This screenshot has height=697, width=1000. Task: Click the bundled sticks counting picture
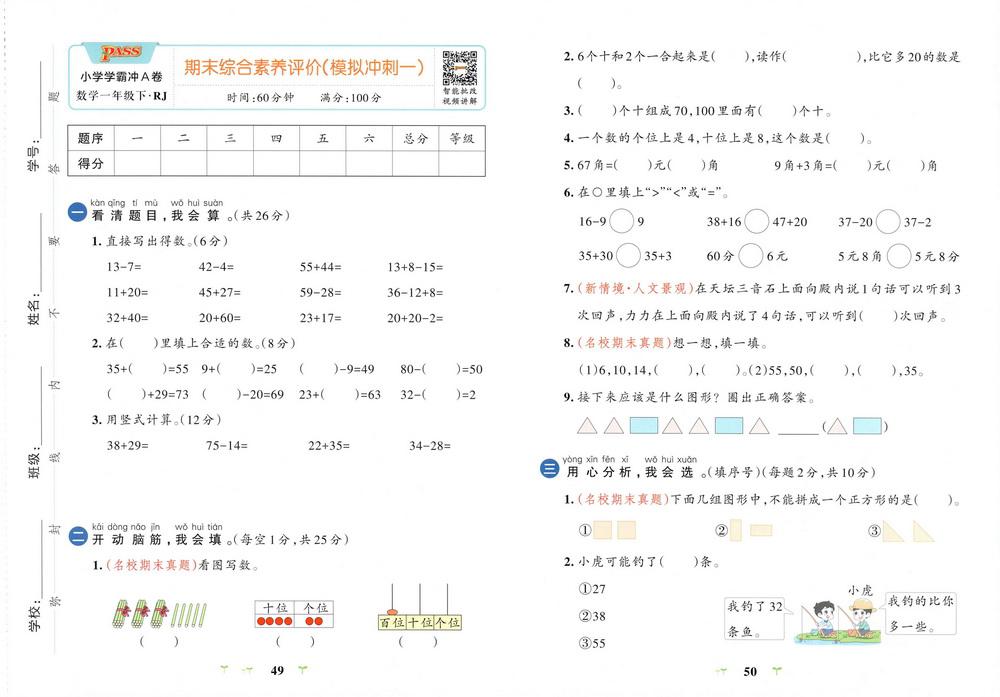159,613
